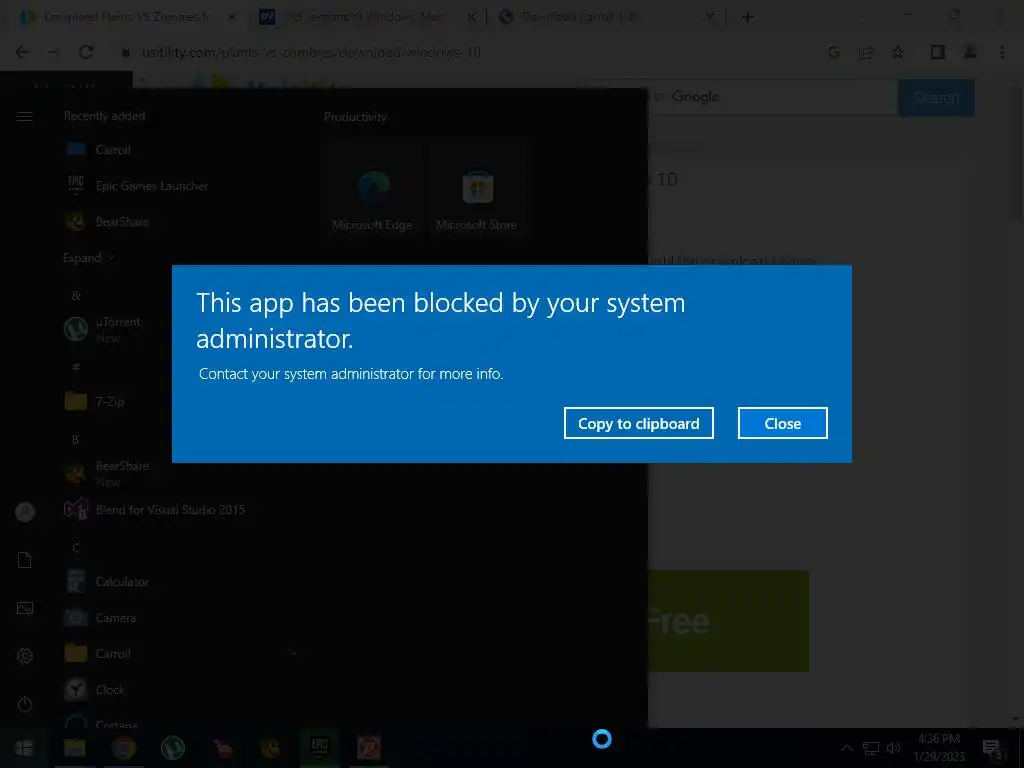This screenshot has height=768, width=1024.
Task: Open the Camera app
Action: point(100,618)
